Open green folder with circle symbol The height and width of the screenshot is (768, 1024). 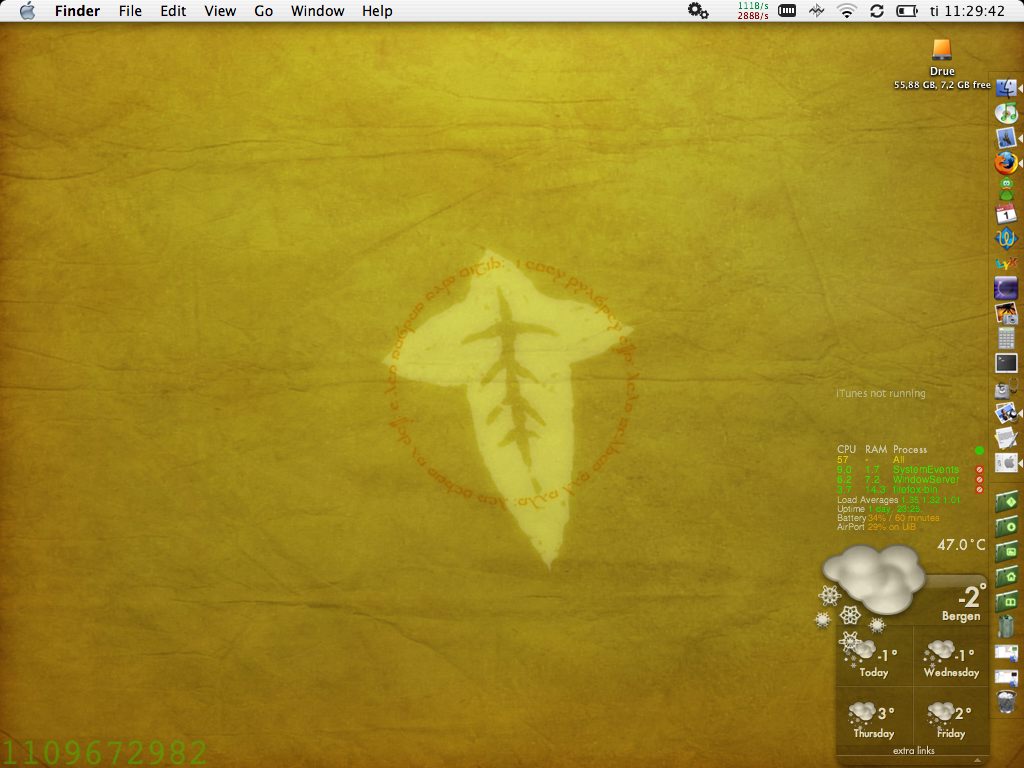1006,526
